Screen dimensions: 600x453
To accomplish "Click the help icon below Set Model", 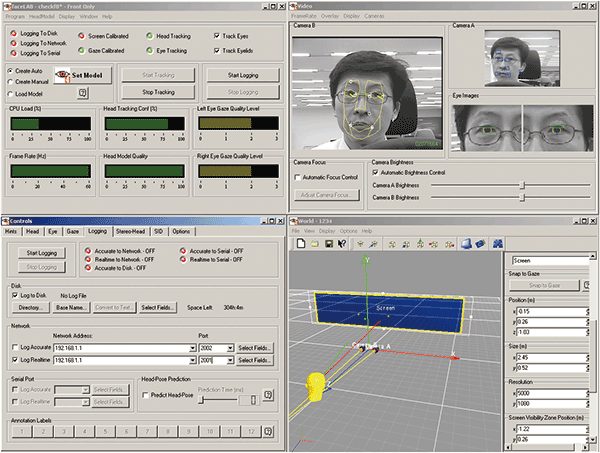I will [82, 92].
